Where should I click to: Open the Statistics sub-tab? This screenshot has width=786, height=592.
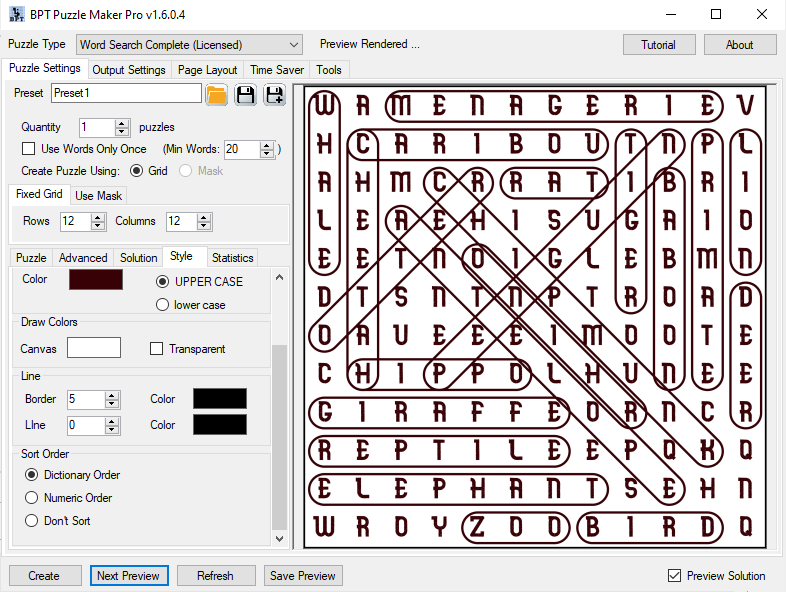click(233, 258)
